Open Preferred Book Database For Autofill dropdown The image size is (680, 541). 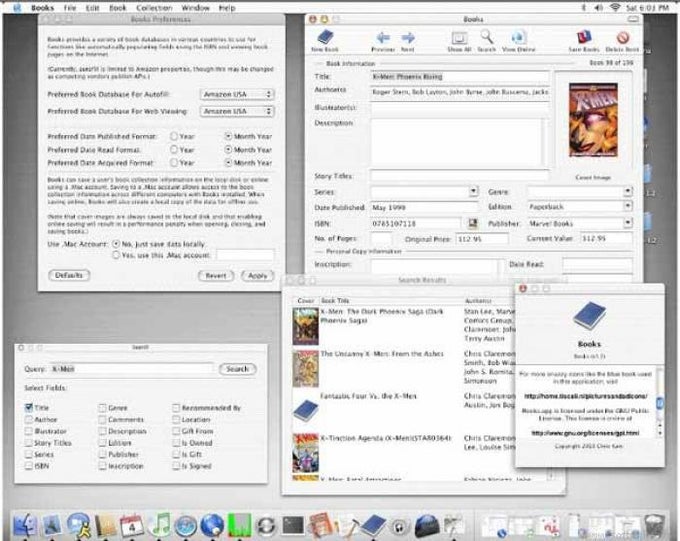[237, 94]
